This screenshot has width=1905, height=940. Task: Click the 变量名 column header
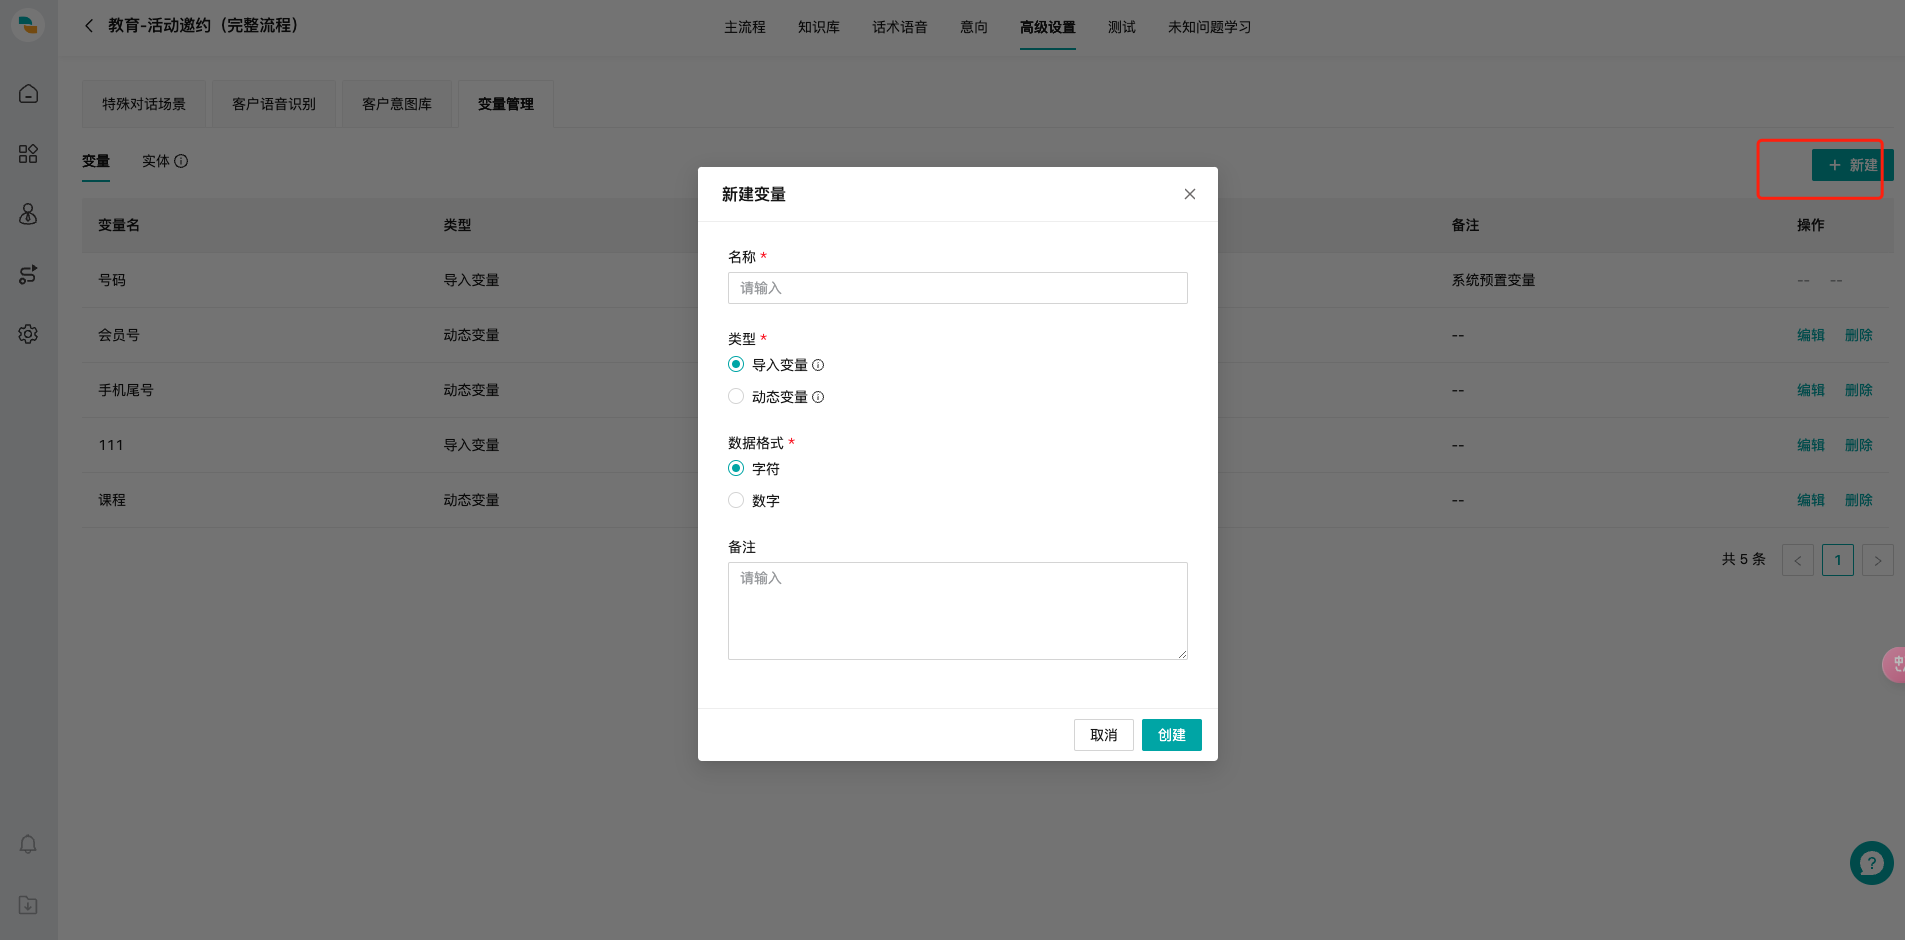click(119, 225)
